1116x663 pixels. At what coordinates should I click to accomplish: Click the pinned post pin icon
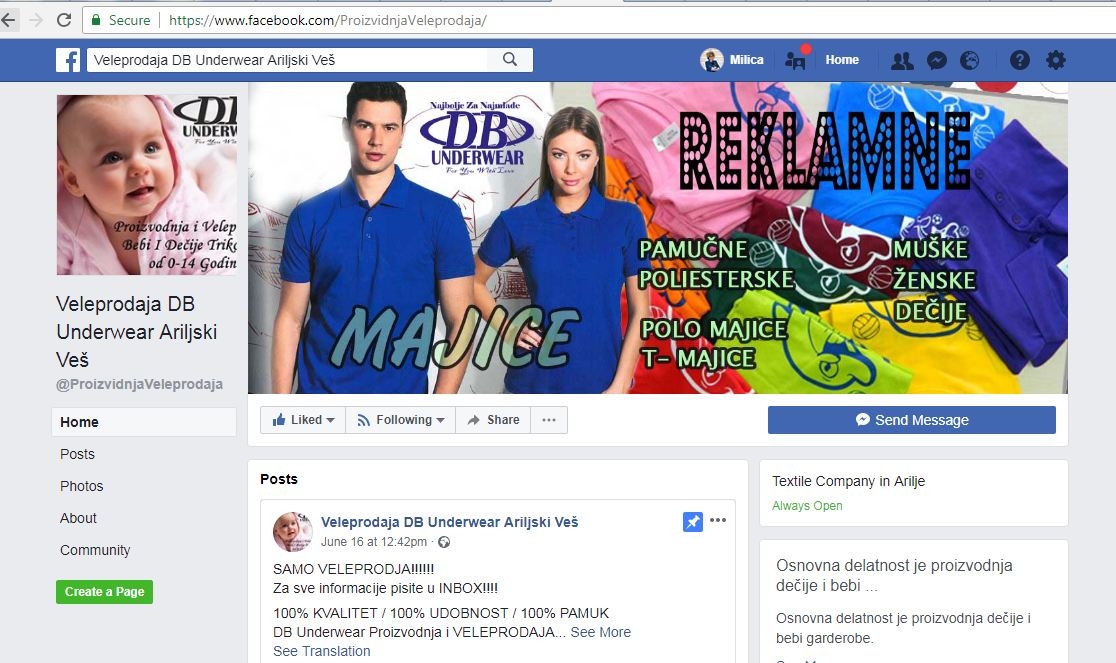[693, 521]
